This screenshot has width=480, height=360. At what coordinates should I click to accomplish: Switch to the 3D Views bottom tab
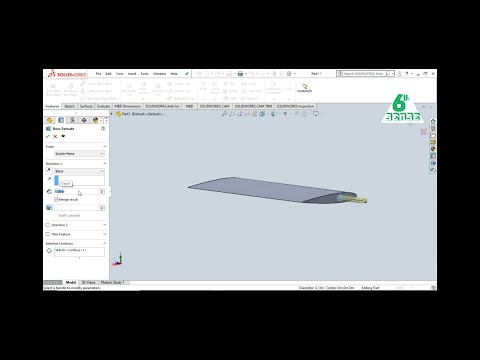[x=88, y=282]
